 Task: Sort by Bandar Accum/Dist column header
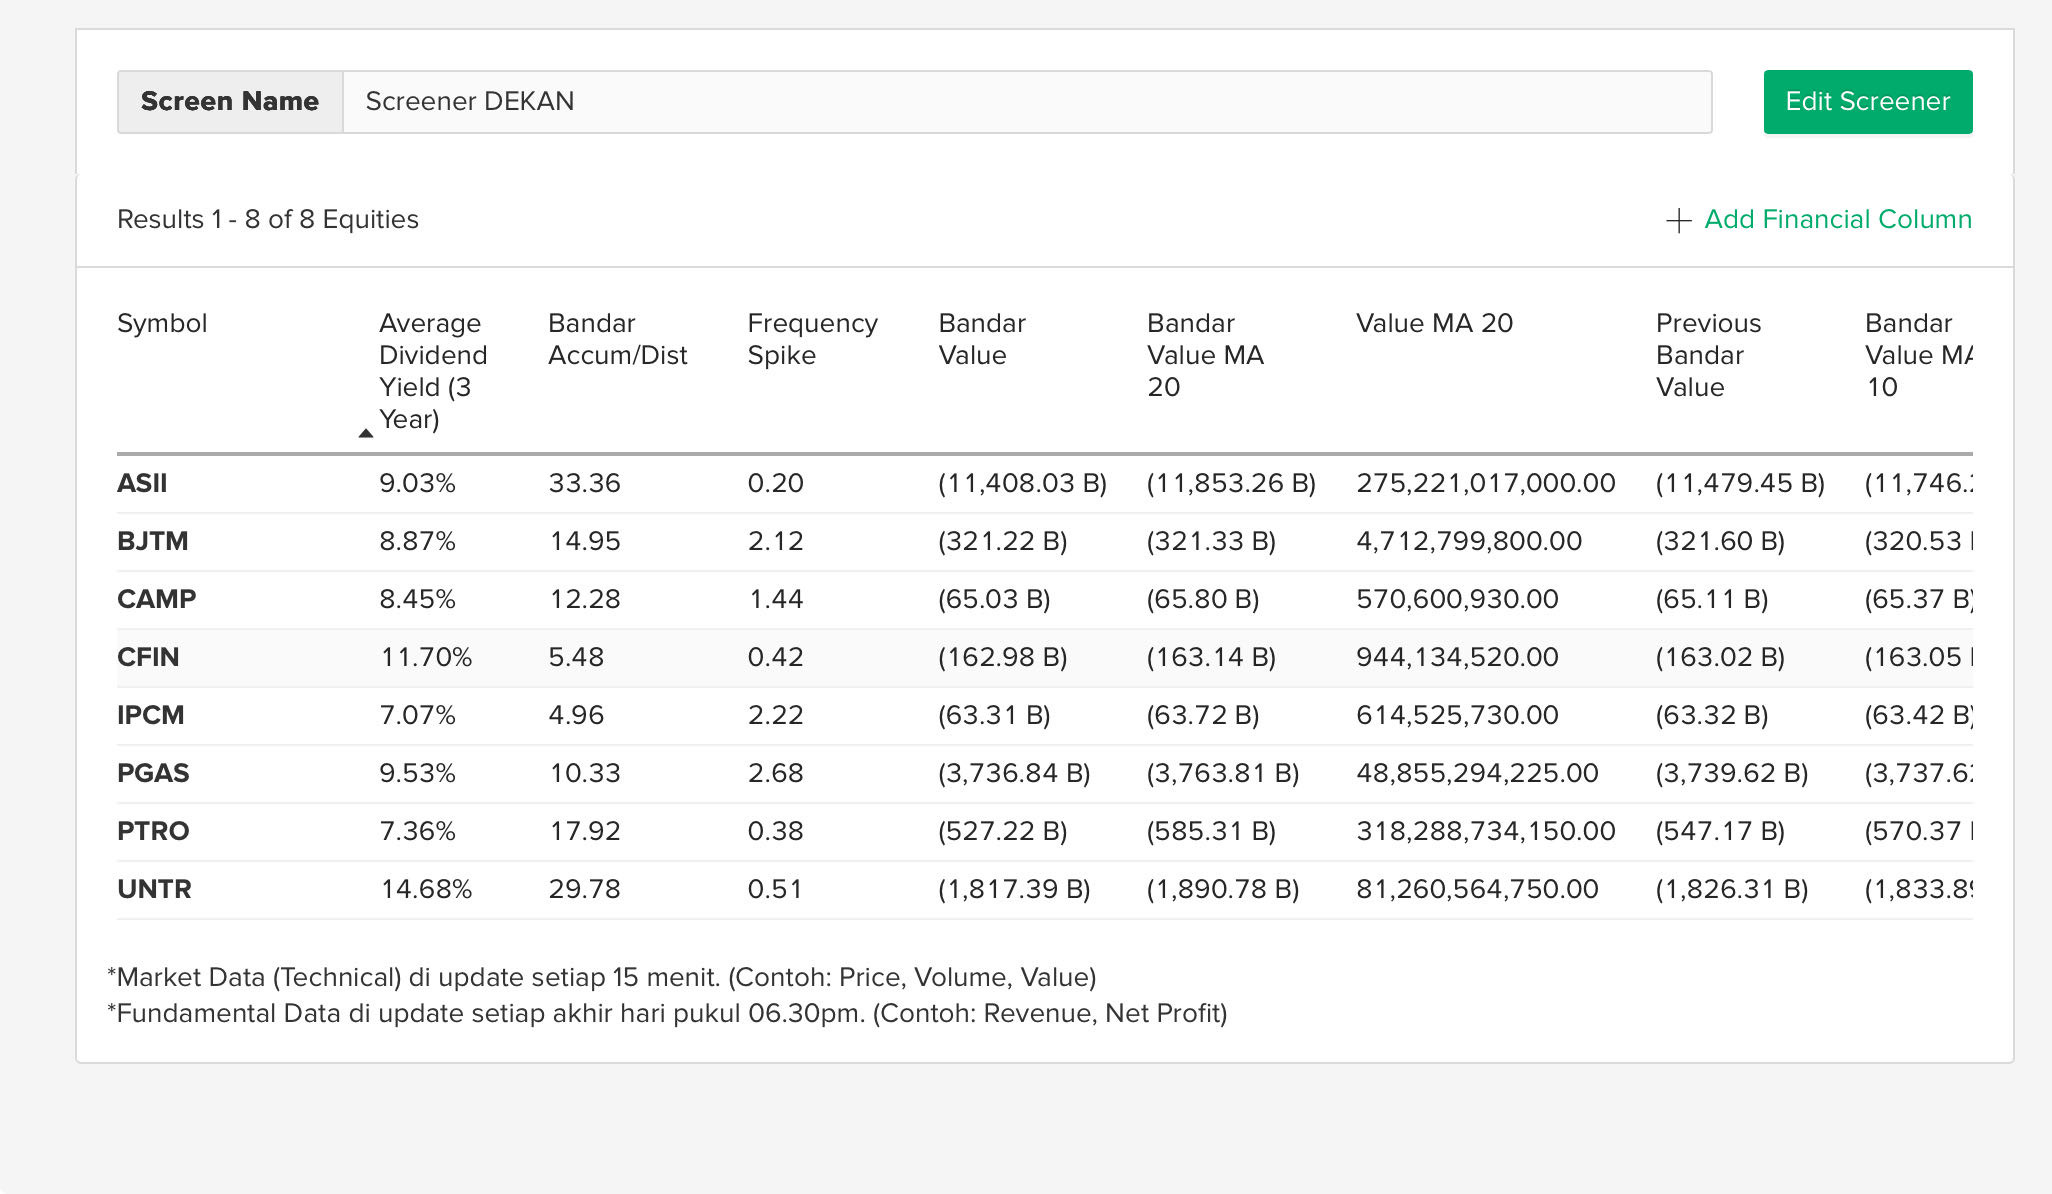pyautogui.click(x=617, y=339)
